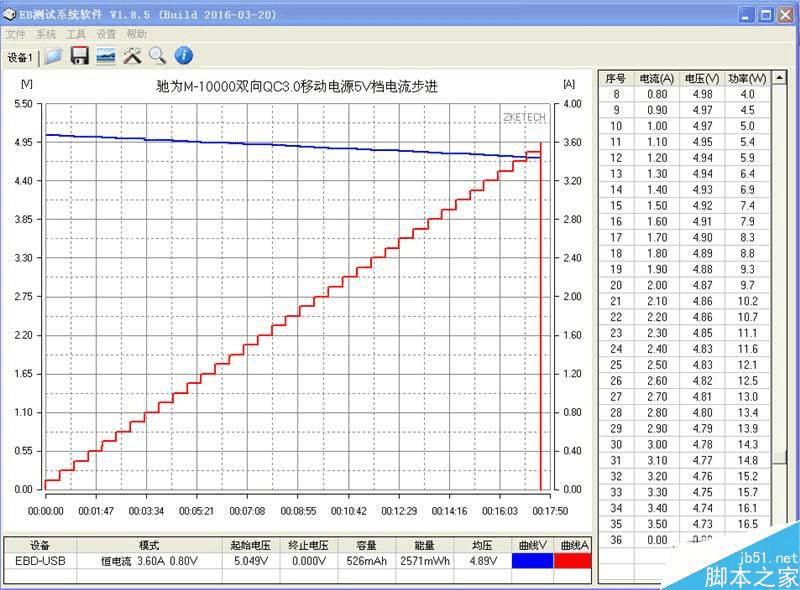
Task: Click voltage 4.83 in row 24
Action: coord(703,349)
